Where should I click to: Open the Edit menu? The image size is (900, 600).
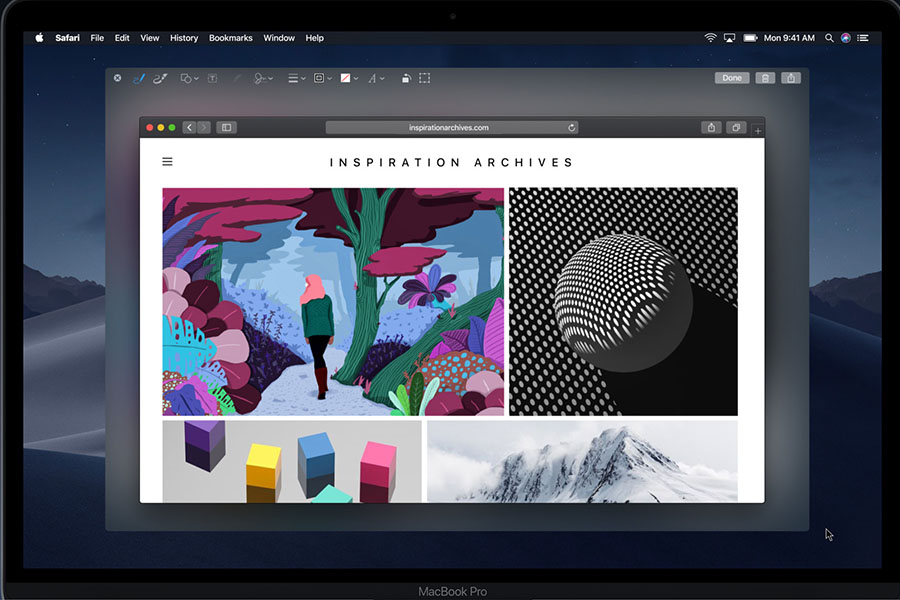[x=122, y=38]
